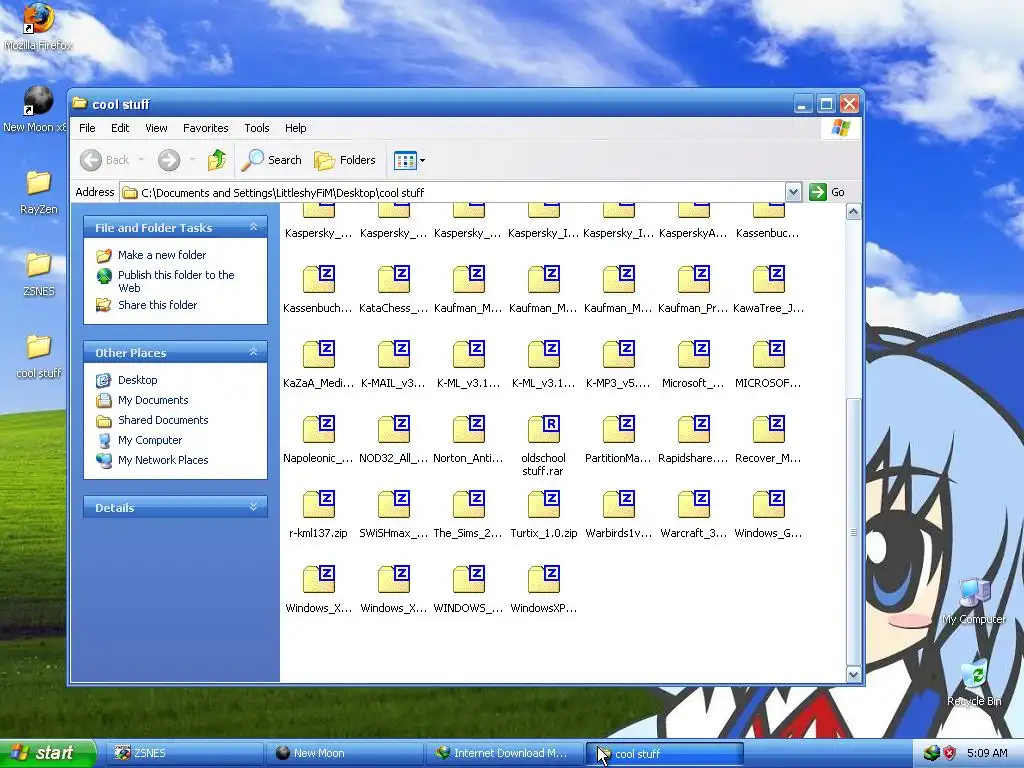Select the Warcraft_3 zip file
This screenshot has height=768, width=1024.
coord(693,515)
